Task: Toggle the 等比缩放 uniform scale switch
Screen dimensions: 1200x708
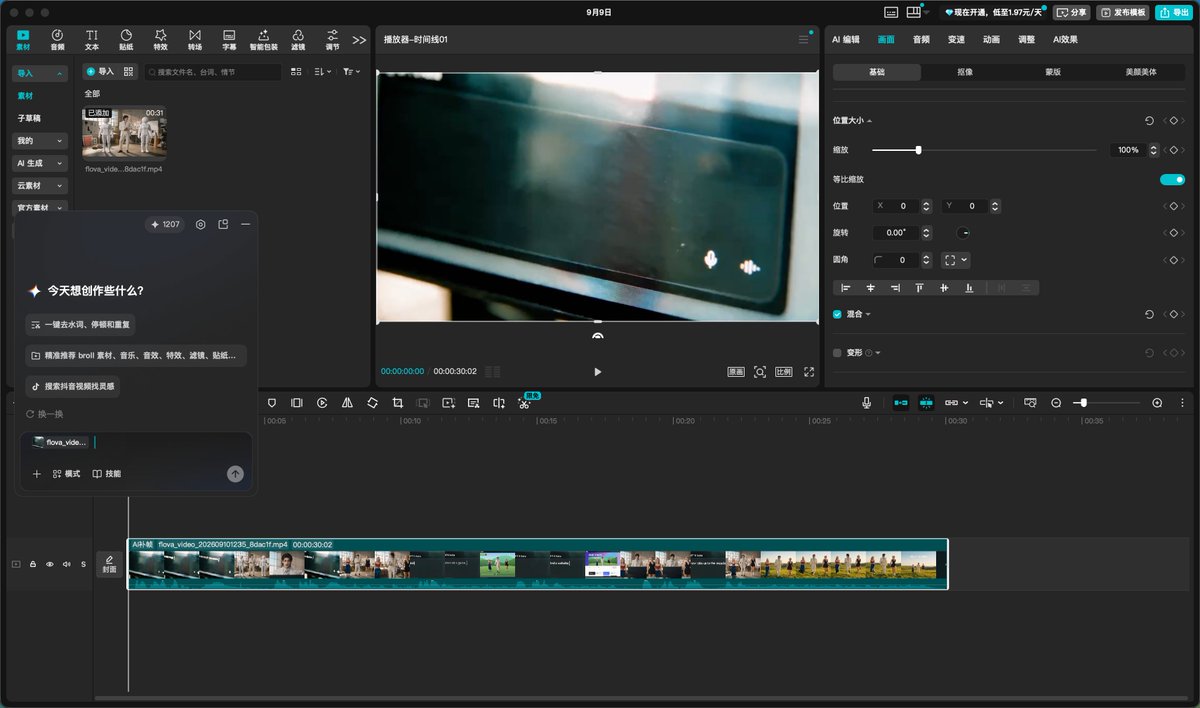Action: [1172, 179]
